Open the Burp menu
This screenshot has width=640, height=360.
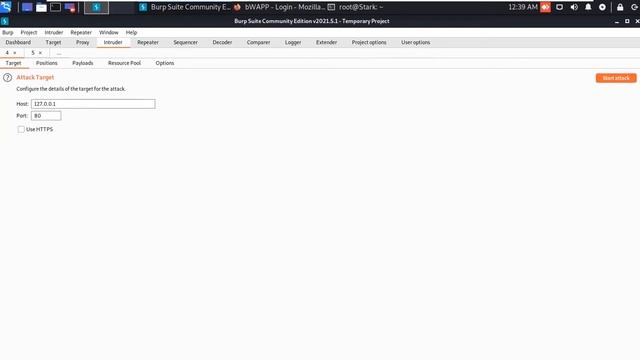click(x=8, y=32)
